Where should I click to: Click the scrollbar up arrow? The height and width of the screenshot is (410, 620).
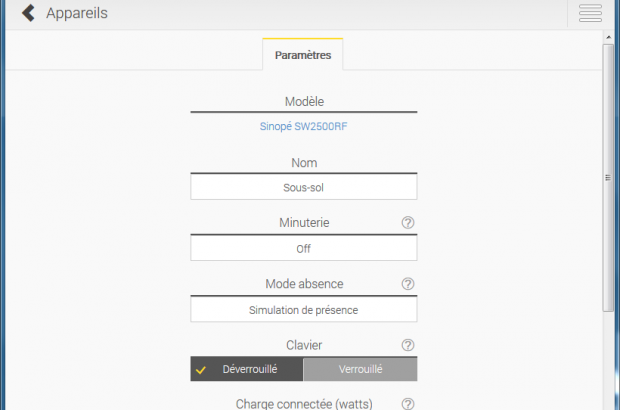(x=608, y=38)
